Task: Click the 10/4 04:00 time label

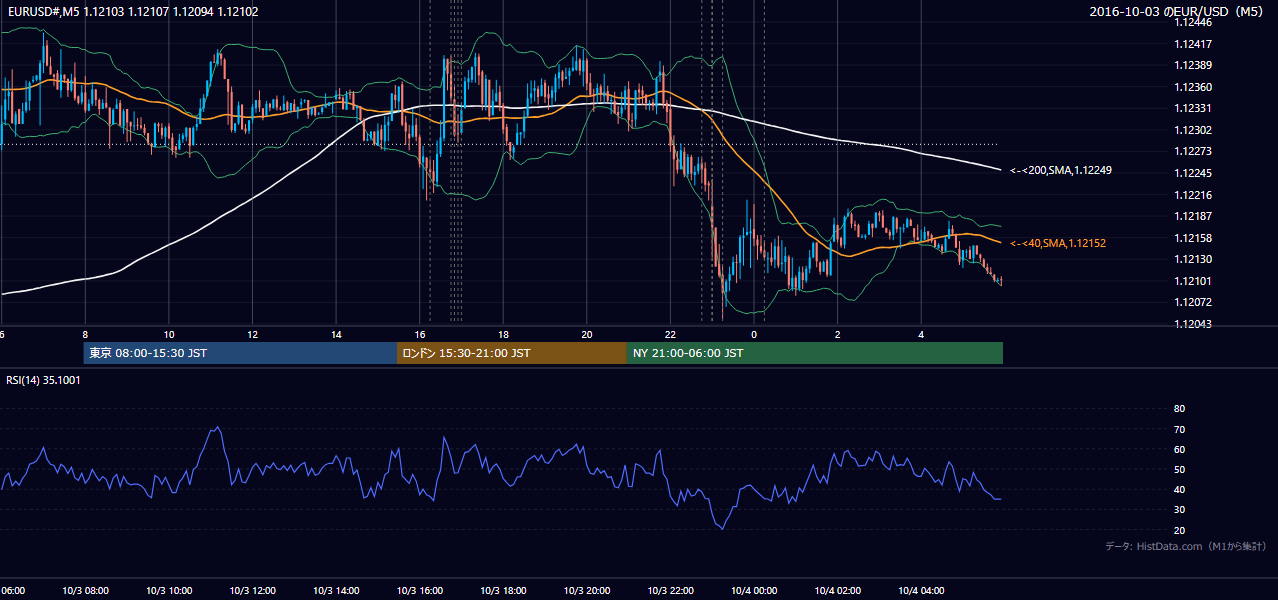Action: (921, 591)
